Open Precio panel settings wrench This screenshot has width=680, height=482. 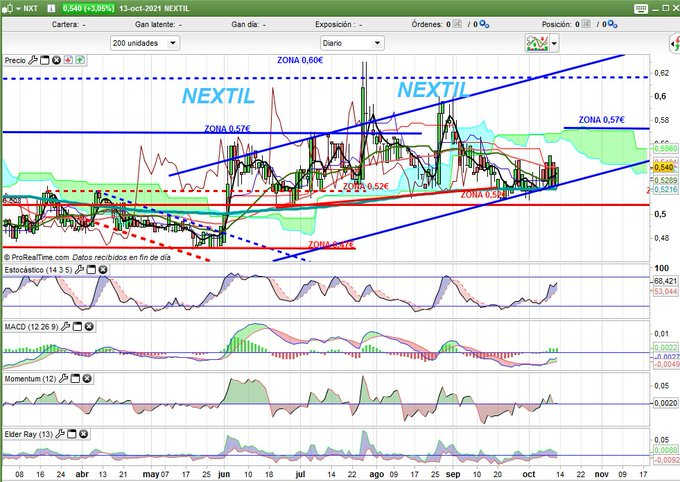33,60
